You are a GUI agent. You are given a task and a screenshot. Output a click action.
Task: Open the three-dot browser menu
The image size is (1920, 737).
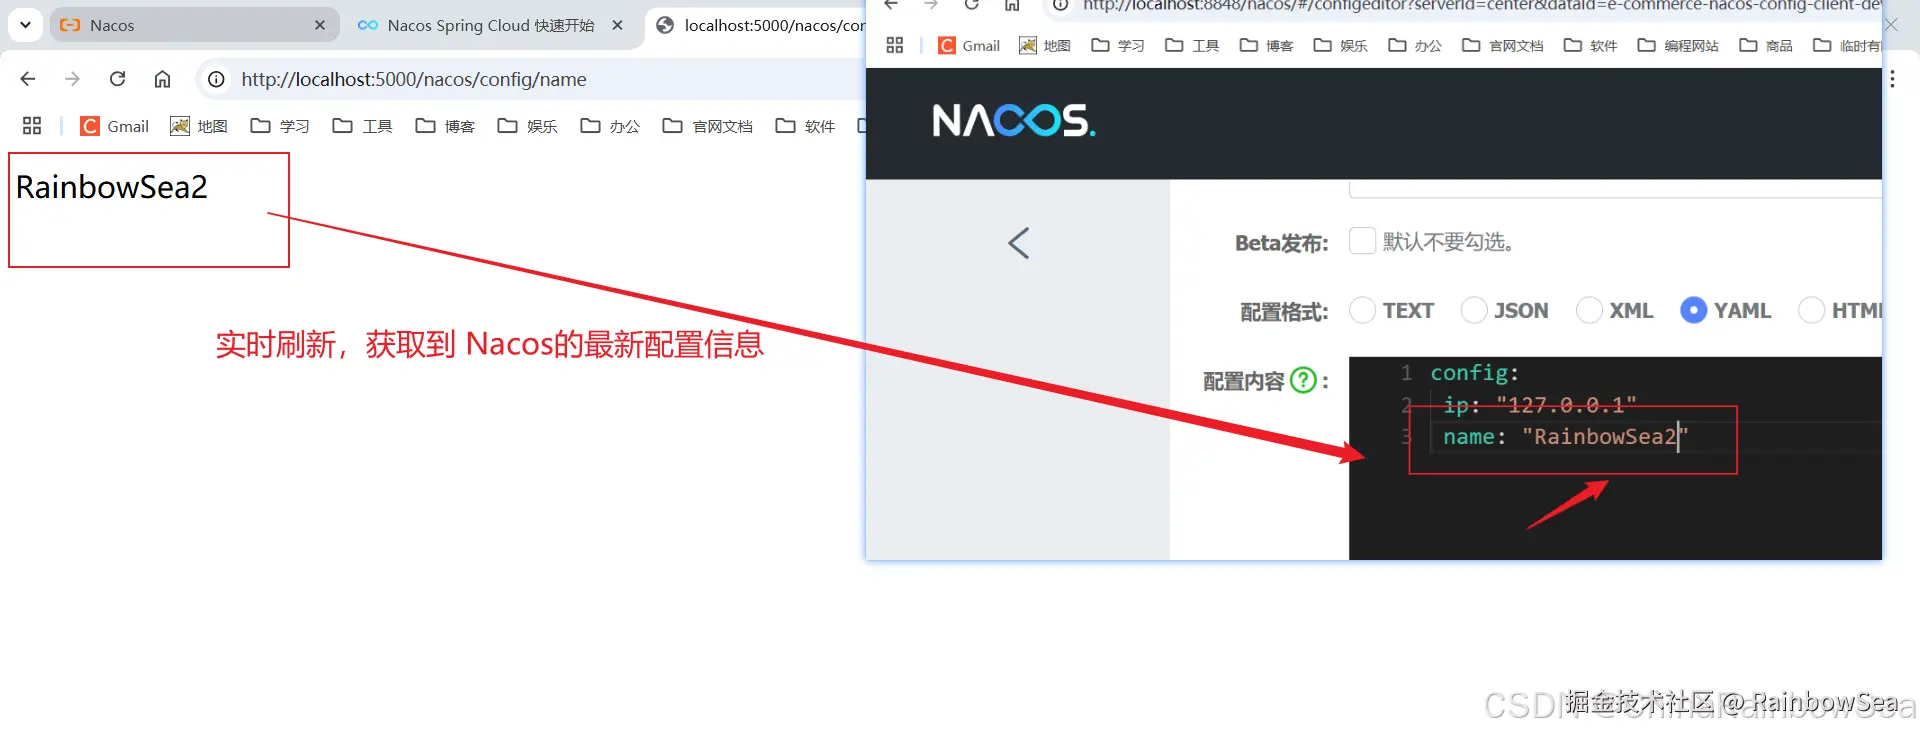(x=1892, y=79)
